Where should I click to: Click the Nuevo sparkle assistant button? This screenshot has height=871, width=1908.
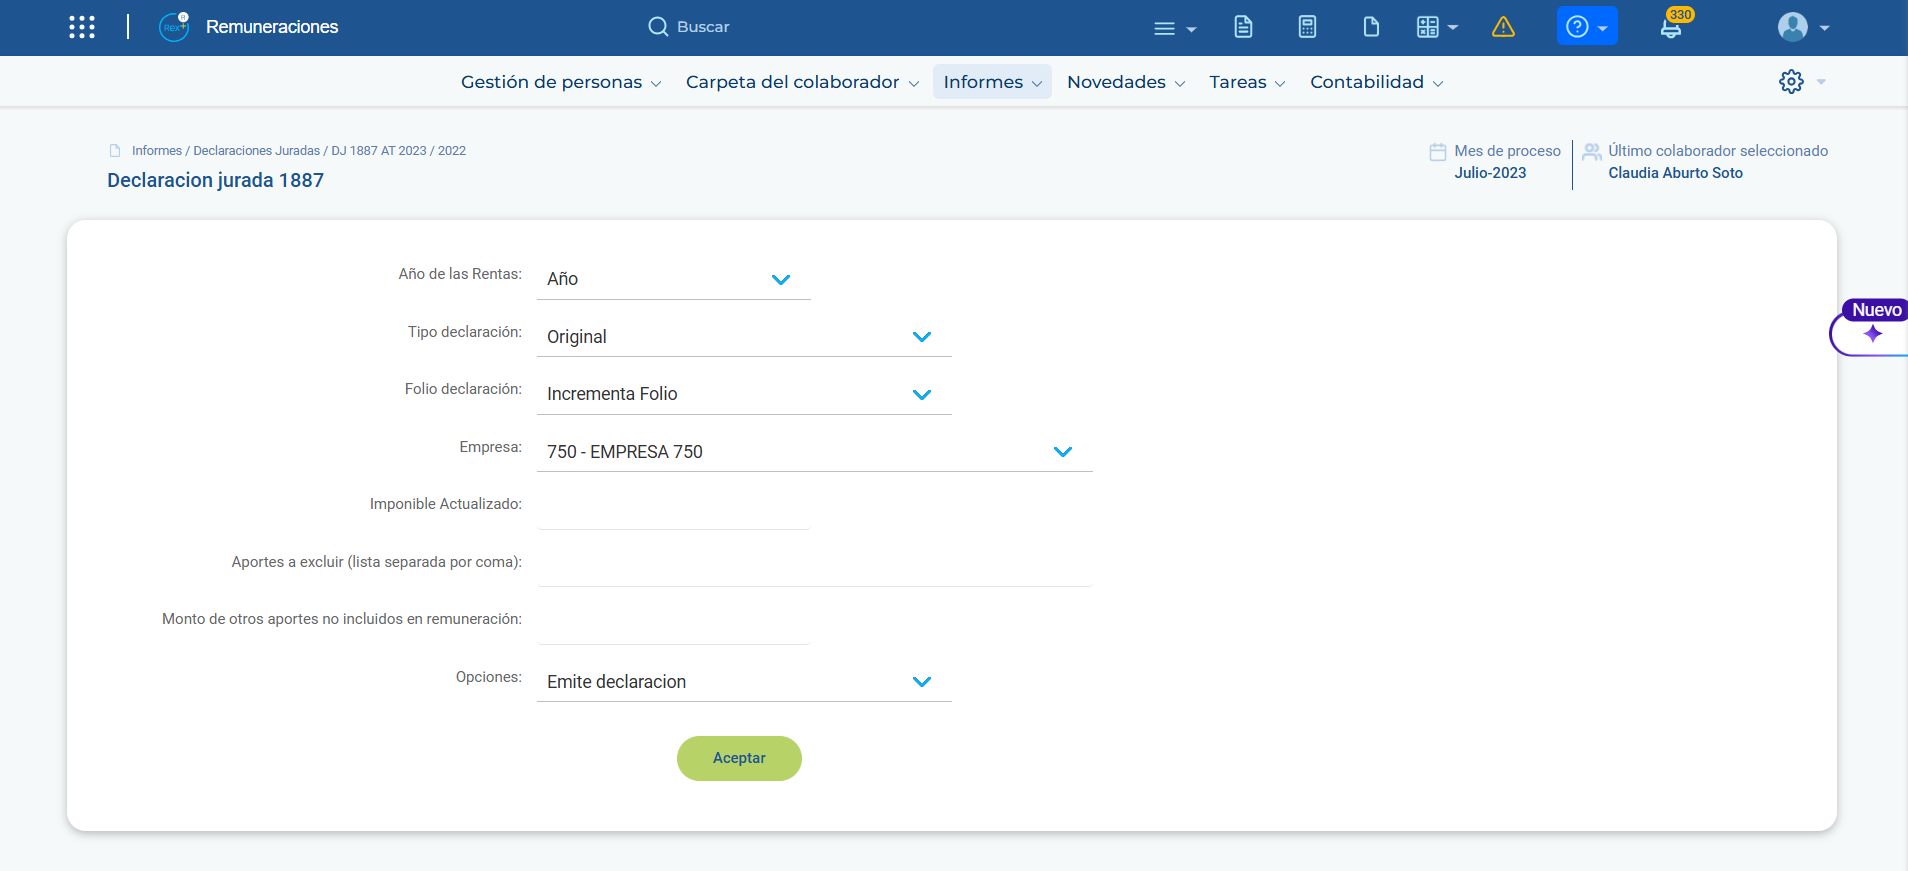(x=1872, y=333)
